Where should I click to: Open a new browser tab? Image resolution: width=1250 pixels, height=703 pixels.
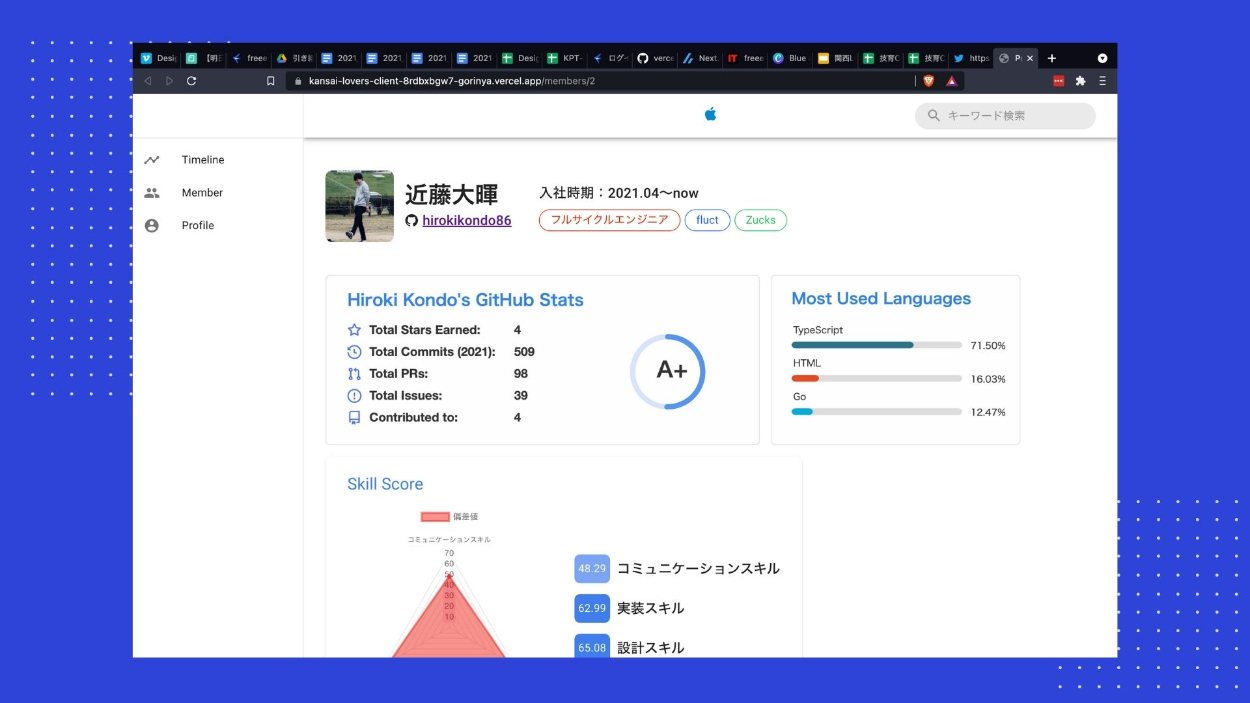tap(1051, 58)
